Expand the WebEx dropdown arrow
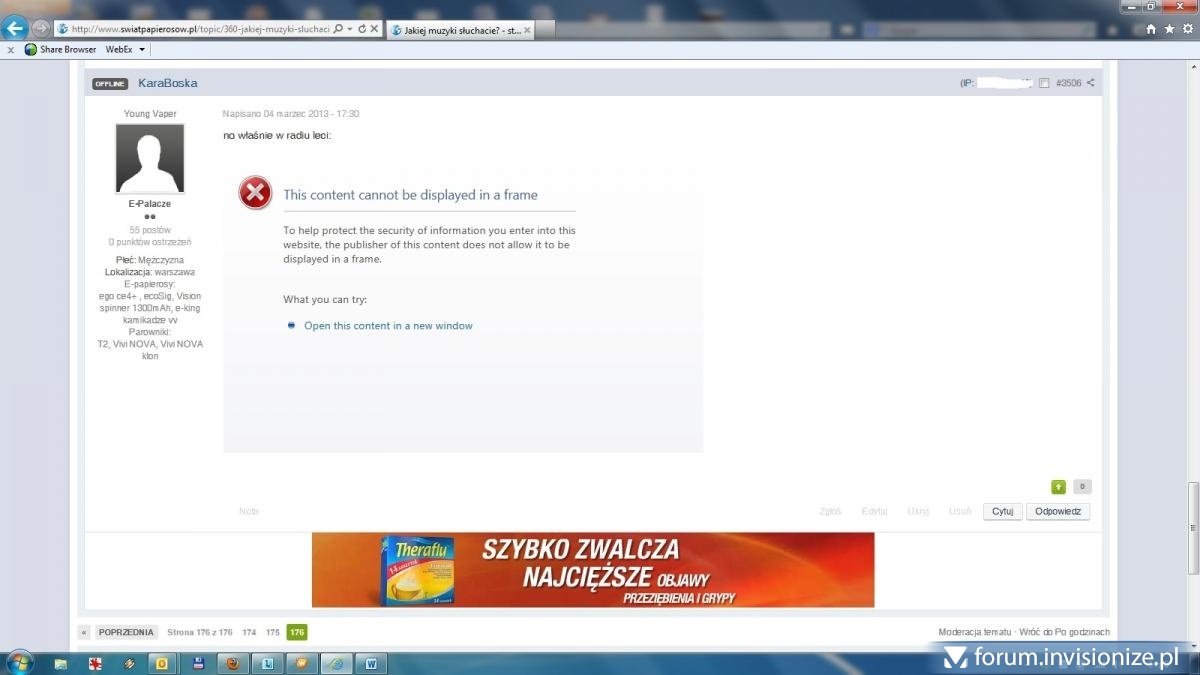Viewport: 1200px width, 675px height. 142,49
